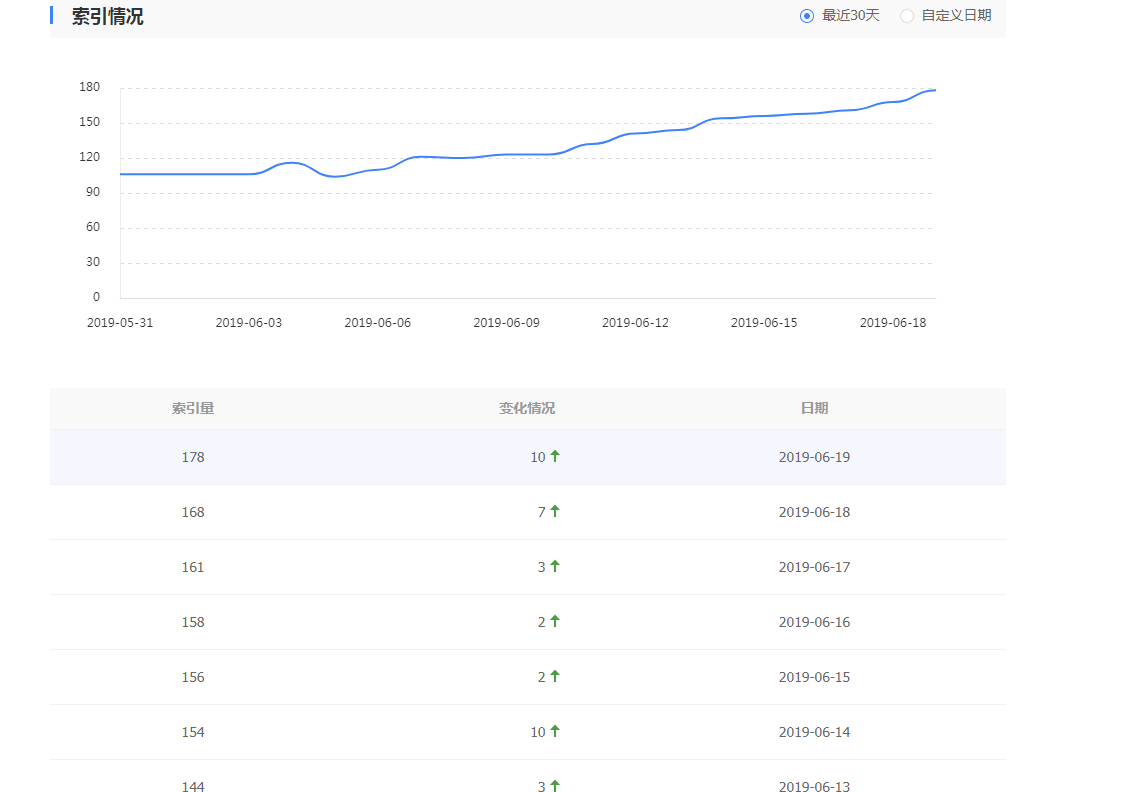Click green up arrow in 2019-06-17 row
Screen dimensions: 1135x792
click(x=555, y=566)
